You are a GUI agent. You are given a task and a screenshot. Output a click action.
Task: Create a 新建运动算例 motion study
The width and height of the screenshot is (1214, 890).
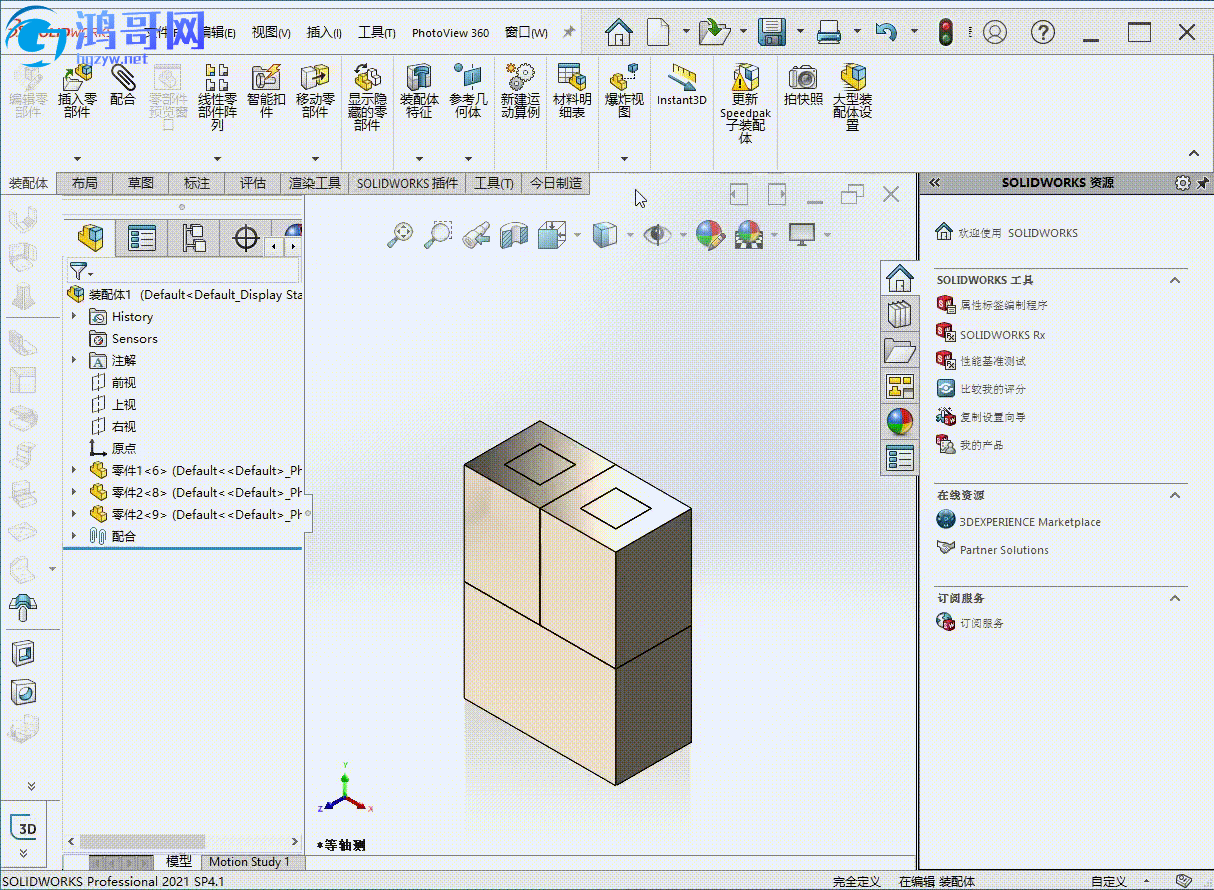520,91
